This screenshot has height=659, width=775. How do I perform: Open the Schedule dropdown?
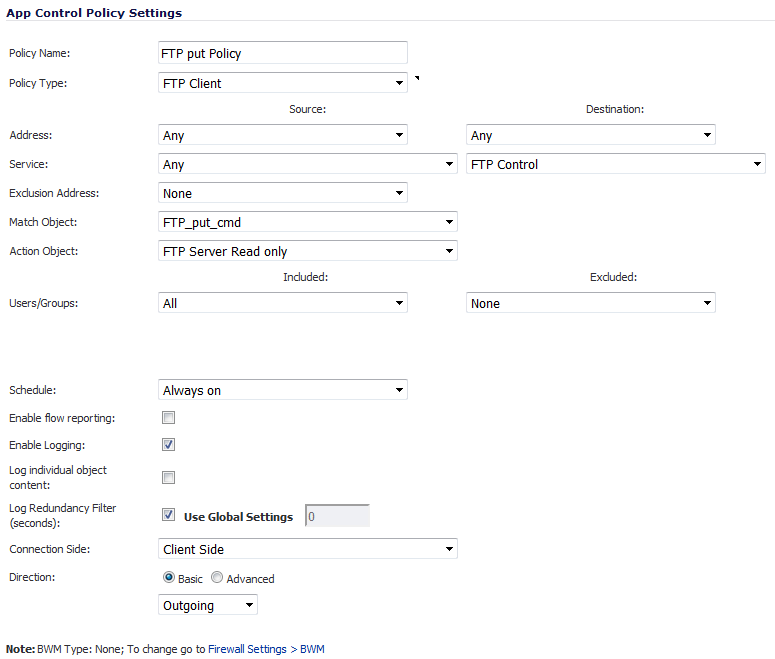tap(283, 390)
